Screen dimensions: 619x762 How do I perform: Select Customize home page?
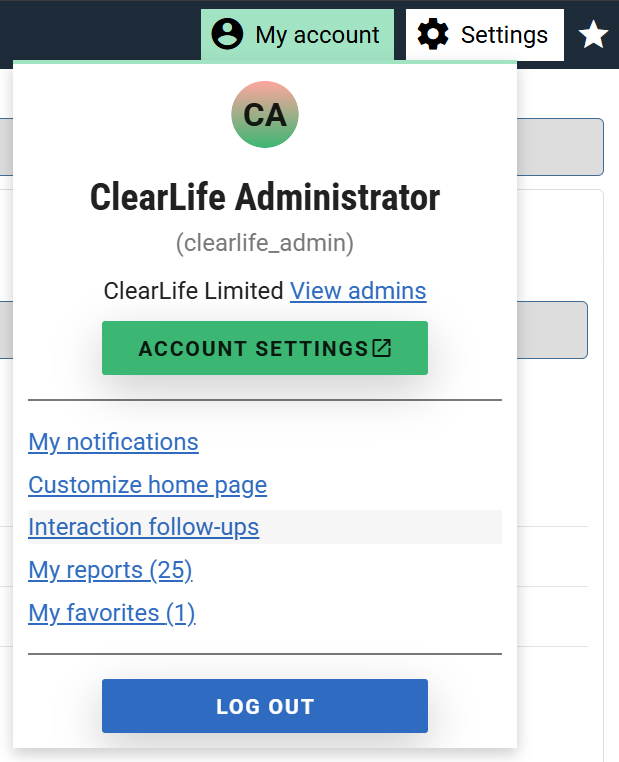[x=147, y=485]
